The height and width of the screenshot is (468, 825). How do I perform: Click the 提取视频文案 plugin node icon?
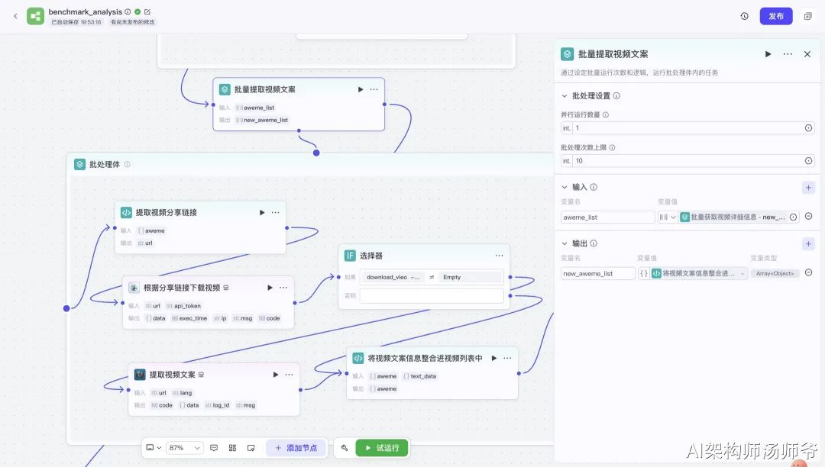tap(139, 374)
